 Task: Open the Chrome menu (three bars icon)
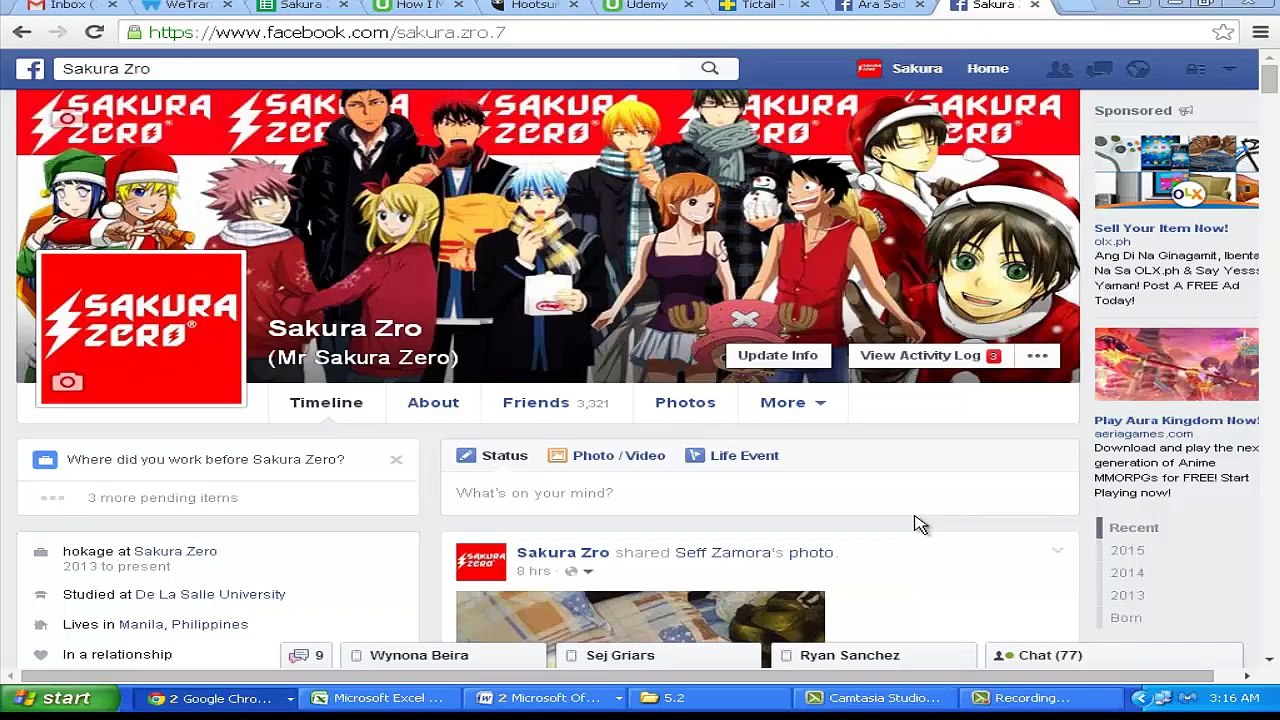[x=1260, y=32]
